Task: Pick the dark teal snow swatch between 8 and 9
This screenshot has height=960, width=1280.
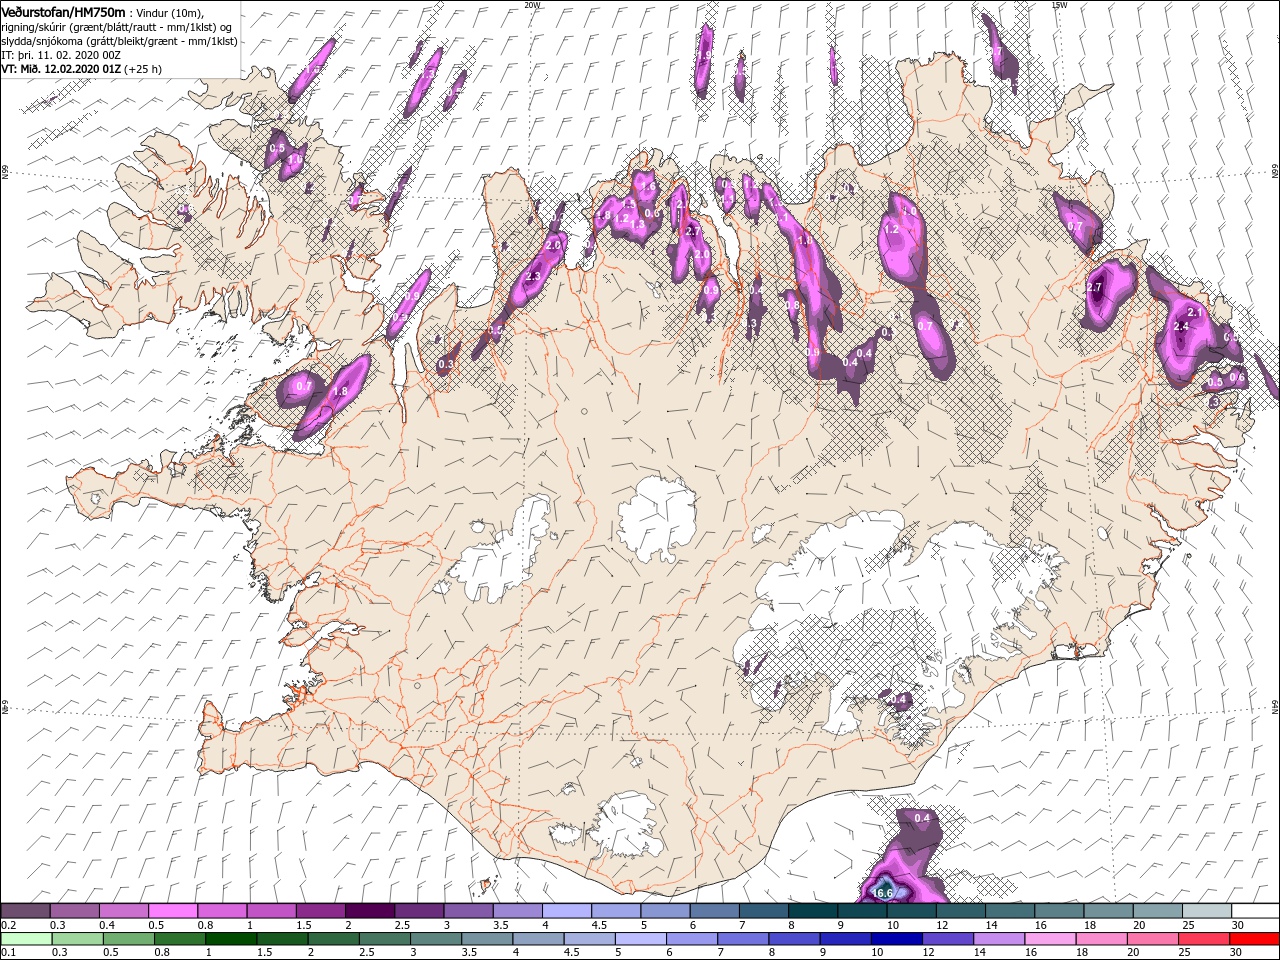Action: (811, 911)
